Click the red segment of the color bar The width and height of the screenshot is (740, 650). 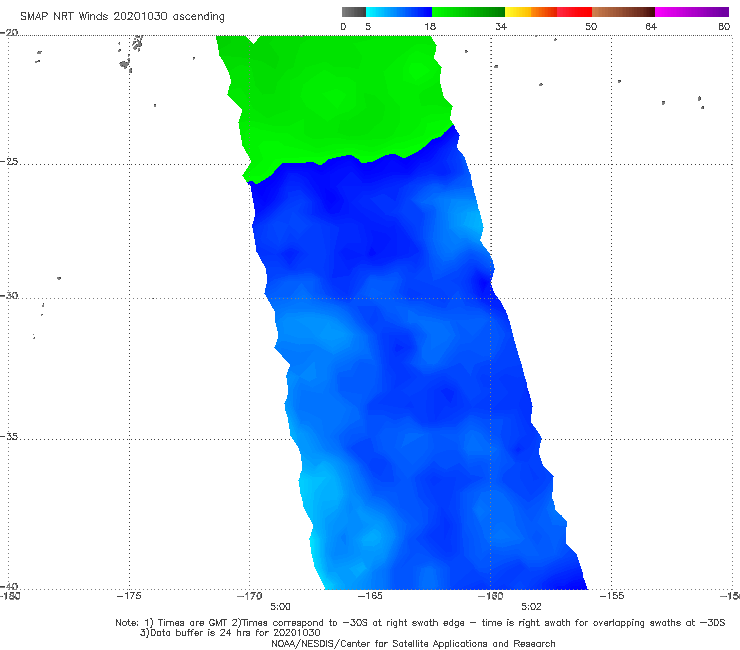click(x=574, y=12)
